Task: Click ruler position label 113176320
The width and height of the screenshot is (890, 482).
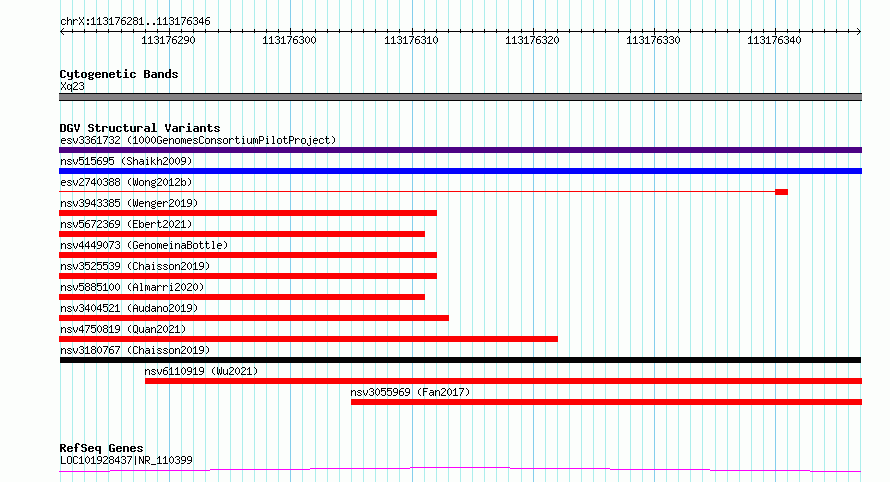Action: click(x=532, y=40)
